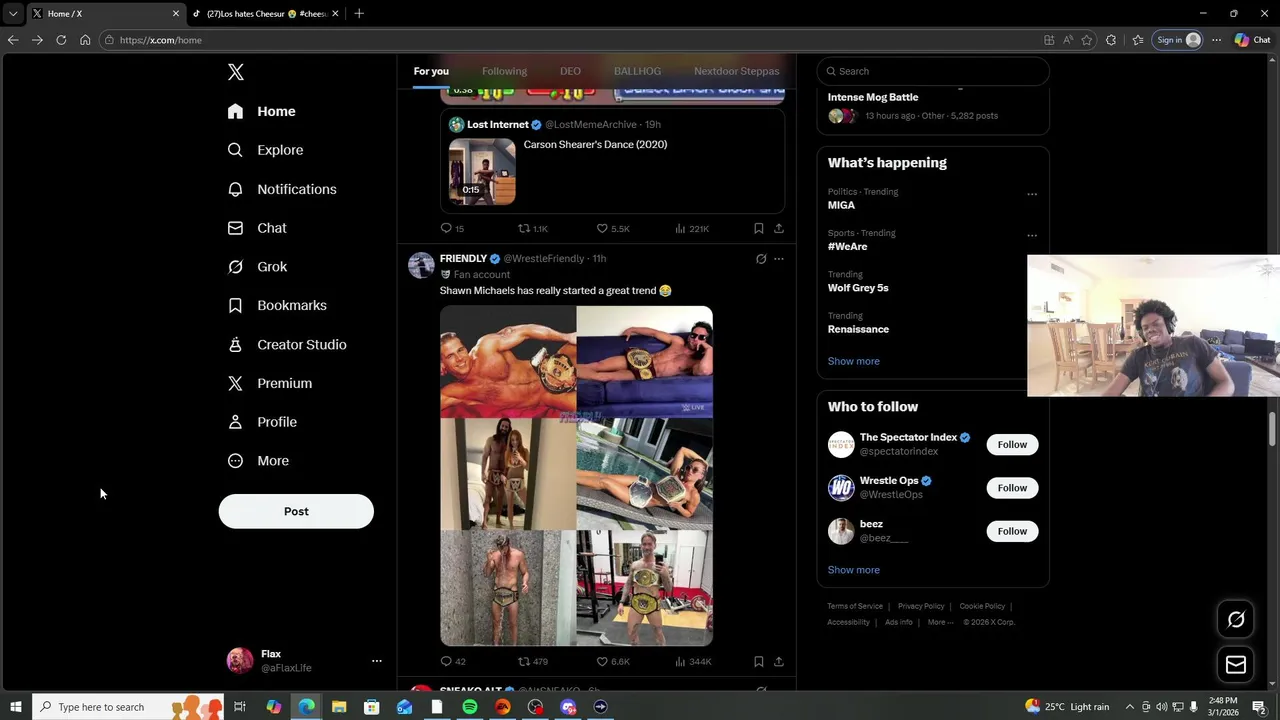The image size is (1280, 720).
Task: Open Renaissance trending topic
Action: [858, 329]
